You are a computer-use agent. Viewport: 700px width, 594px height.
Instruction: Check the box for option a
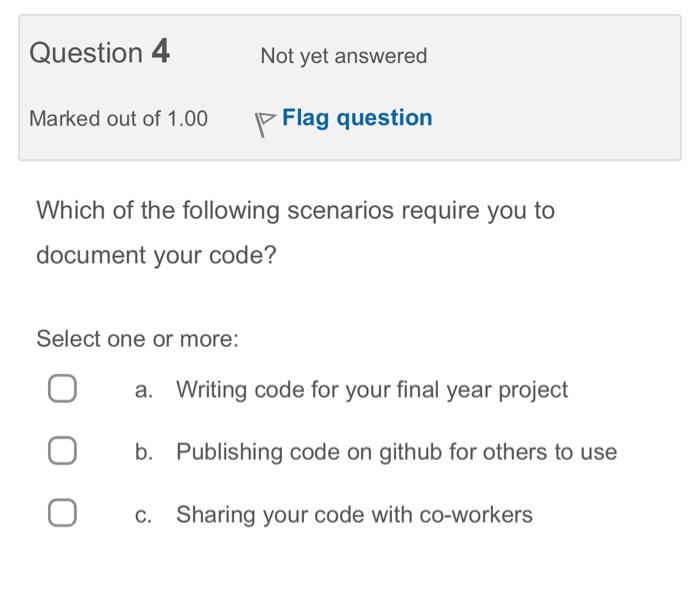click(61, 390)
